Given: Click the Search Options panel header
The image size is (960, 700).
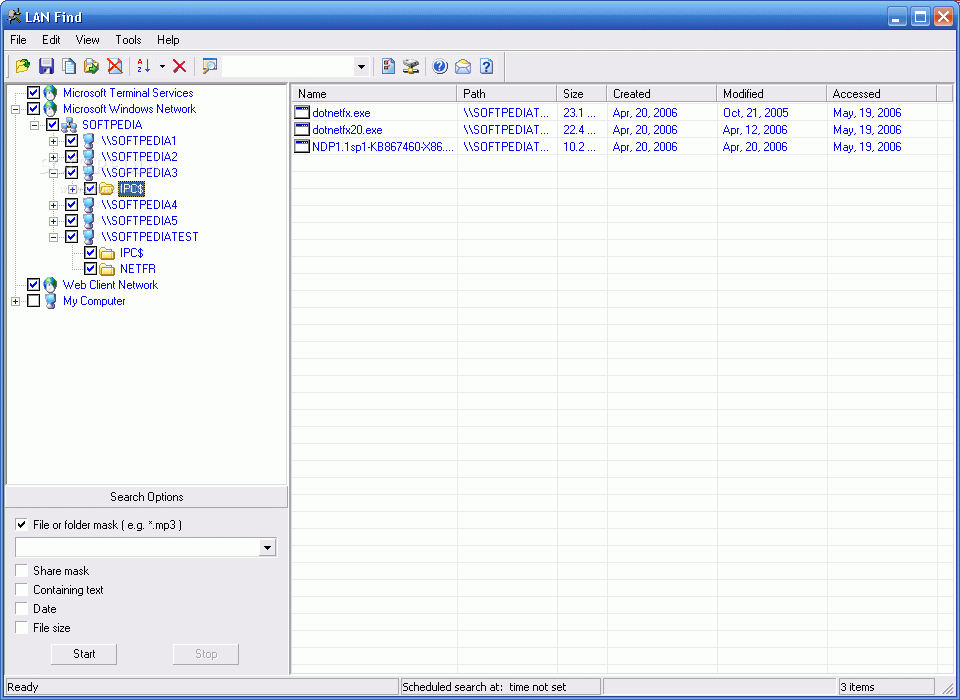Looking at the screenshot, I should [146, 497].
